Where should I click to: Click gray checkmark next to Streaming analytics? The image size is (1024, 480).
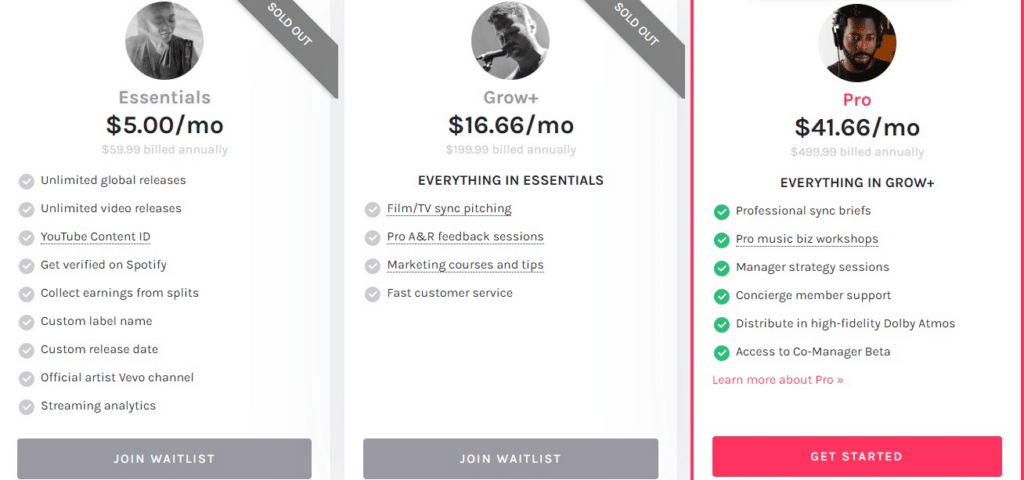(26, 407)
